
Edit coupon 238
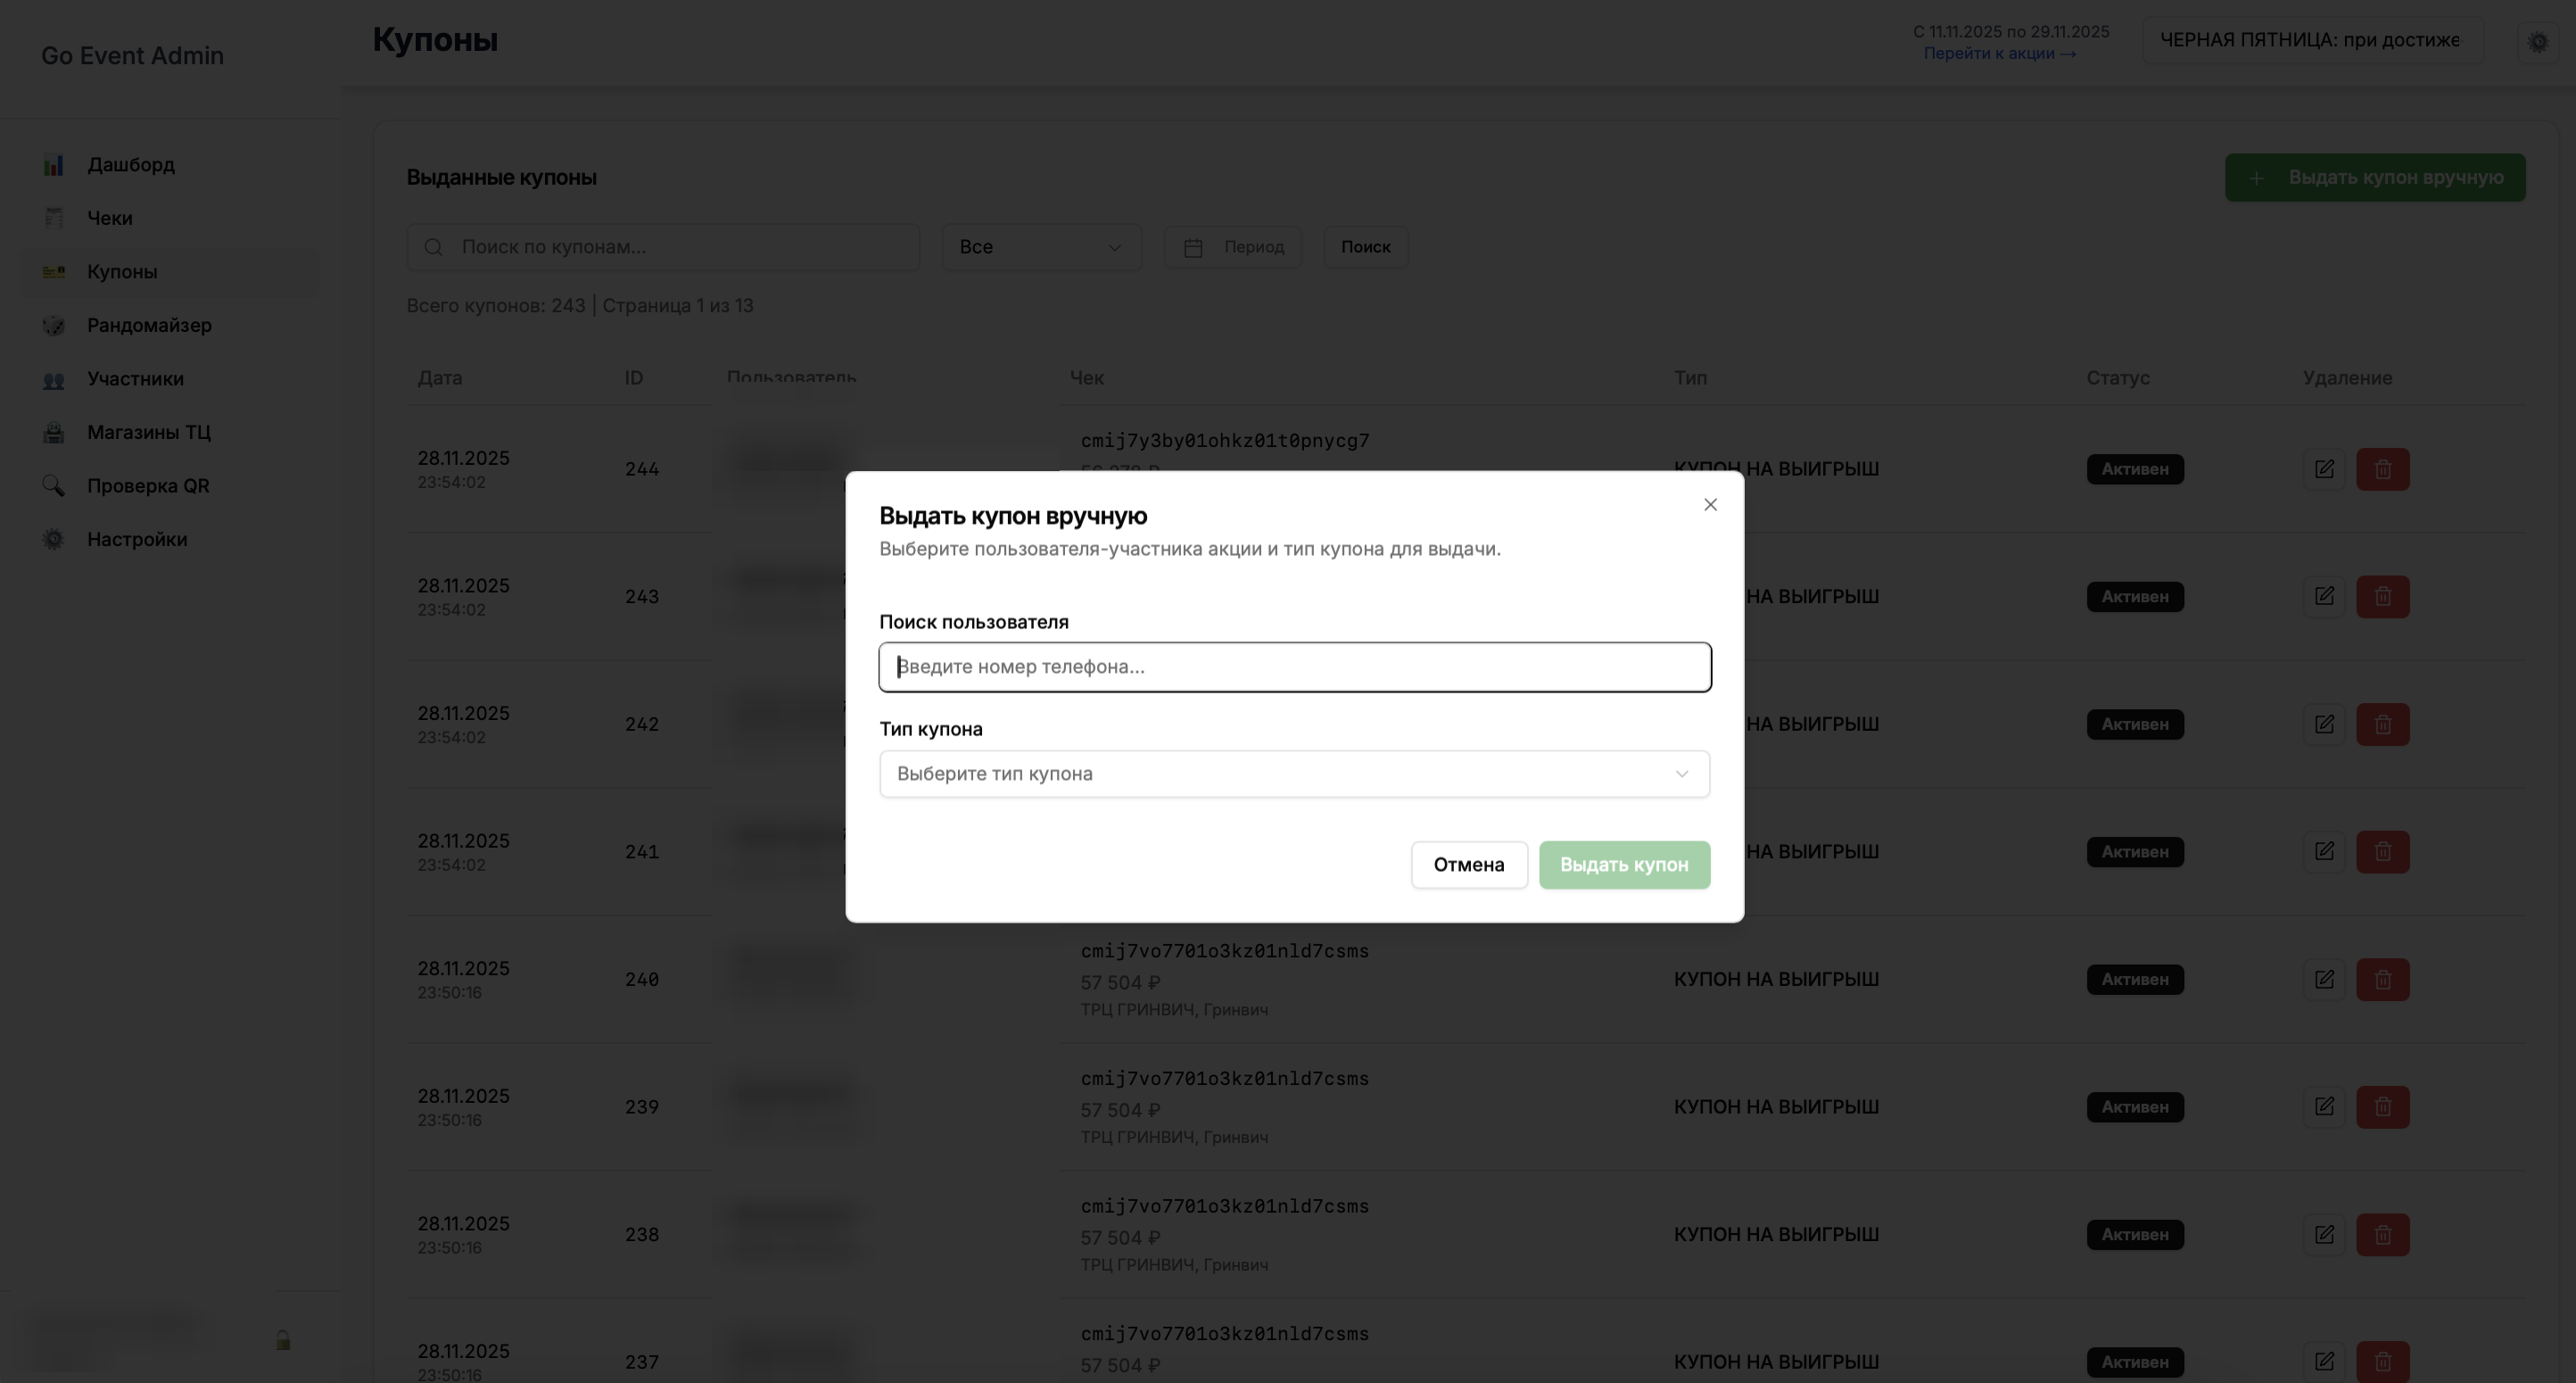coord(2324,1235)
